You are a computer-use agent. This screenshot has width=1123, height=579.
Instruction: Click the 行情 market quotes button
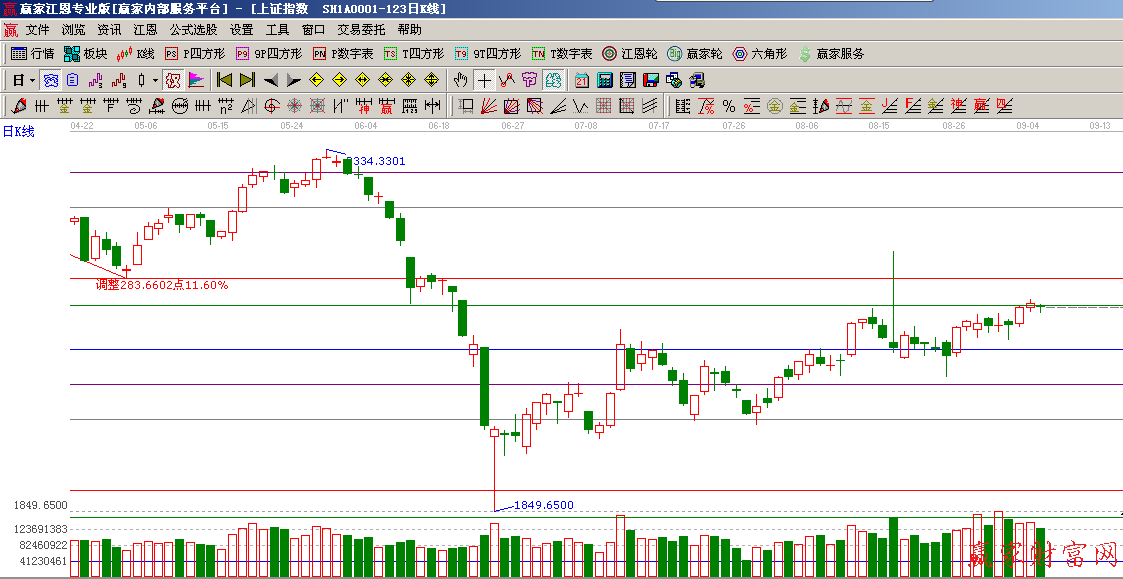point(33,54)
